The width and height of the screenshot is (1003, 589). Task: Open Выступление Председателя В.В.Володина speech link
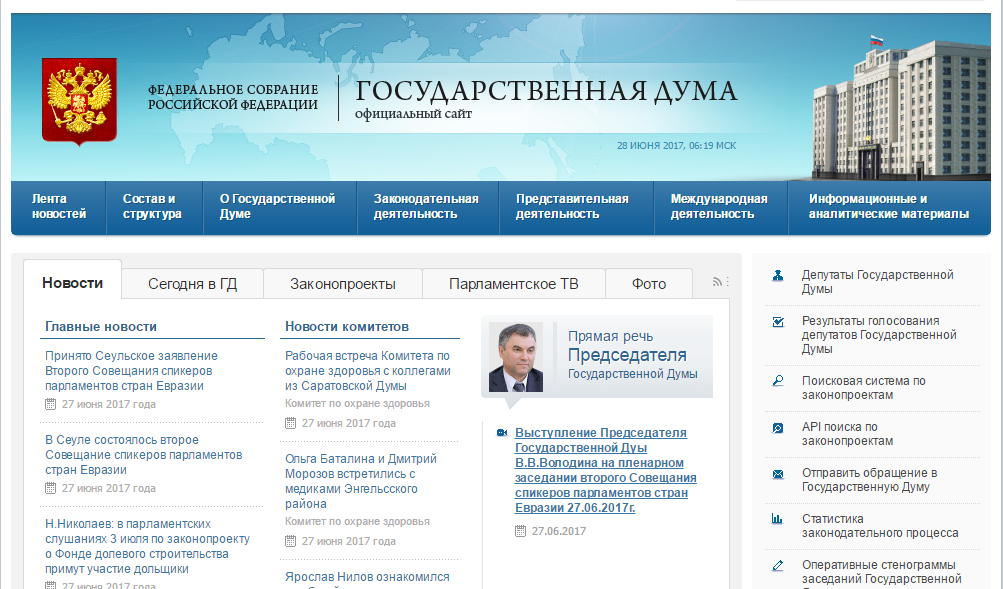[606, 470]
